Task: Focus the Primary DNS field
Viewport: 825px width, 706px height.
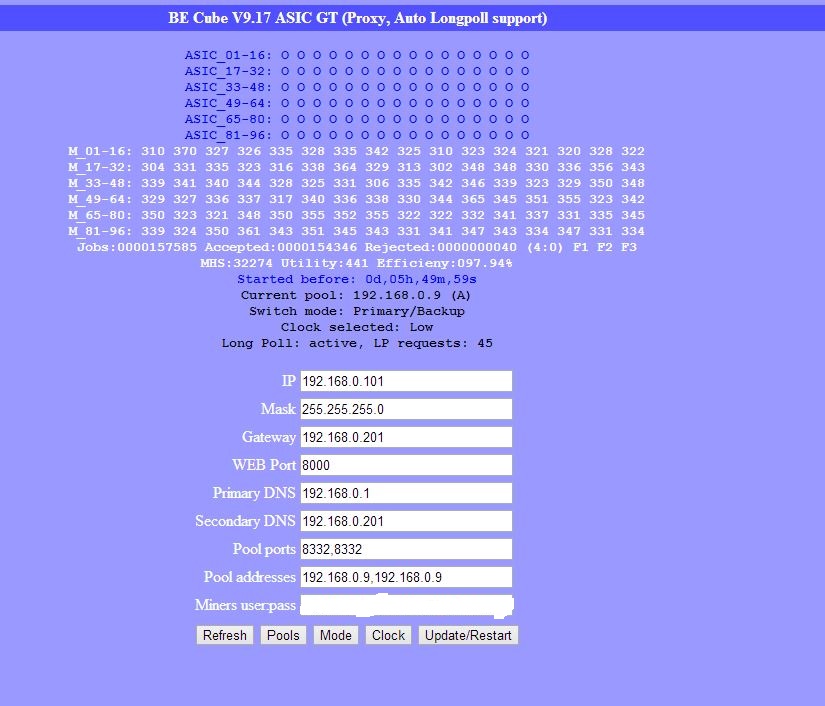Action: pos(406,493)
